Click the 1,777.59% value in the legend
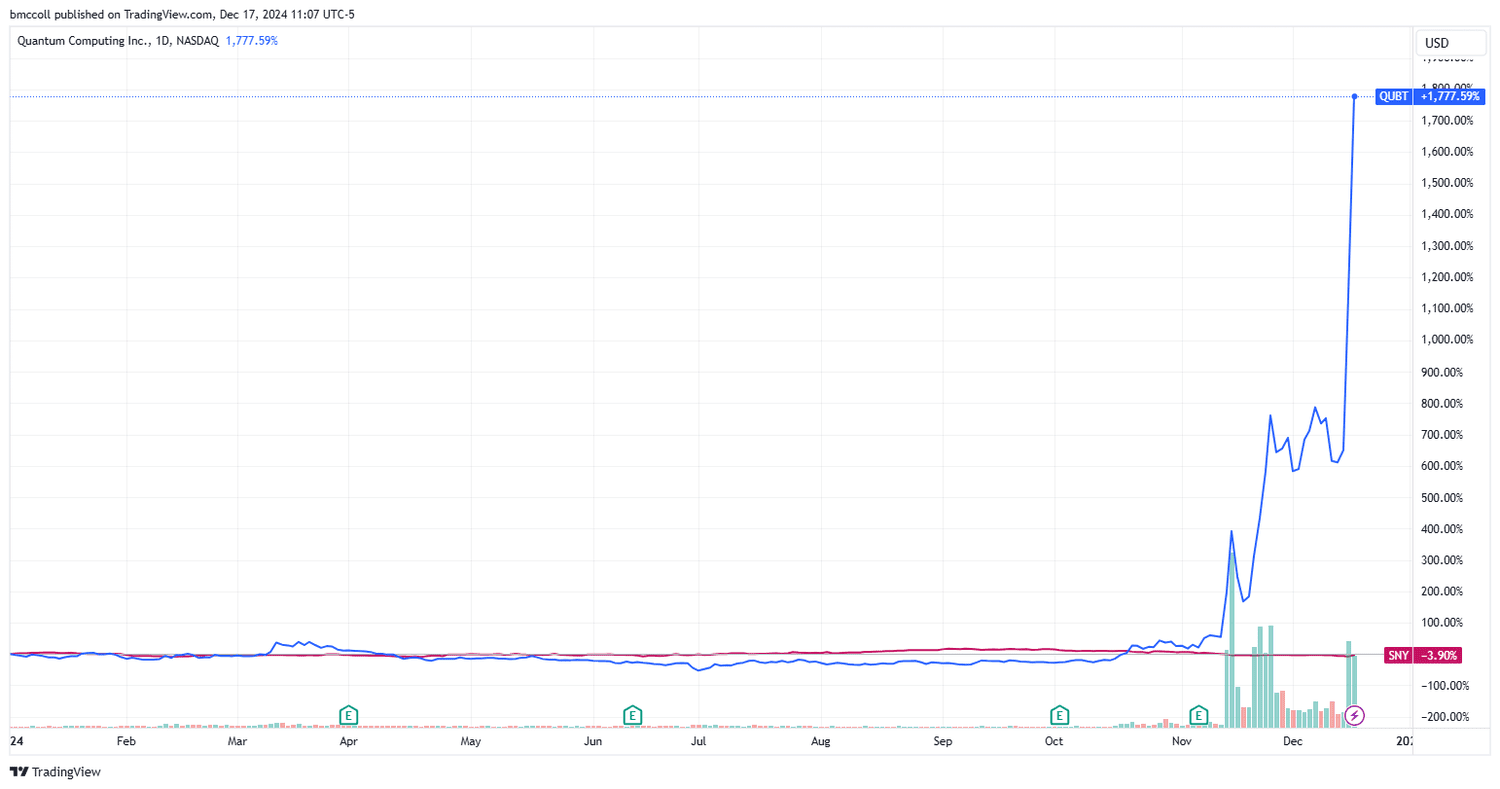The image size is (1500, 789). pos(251,41)
